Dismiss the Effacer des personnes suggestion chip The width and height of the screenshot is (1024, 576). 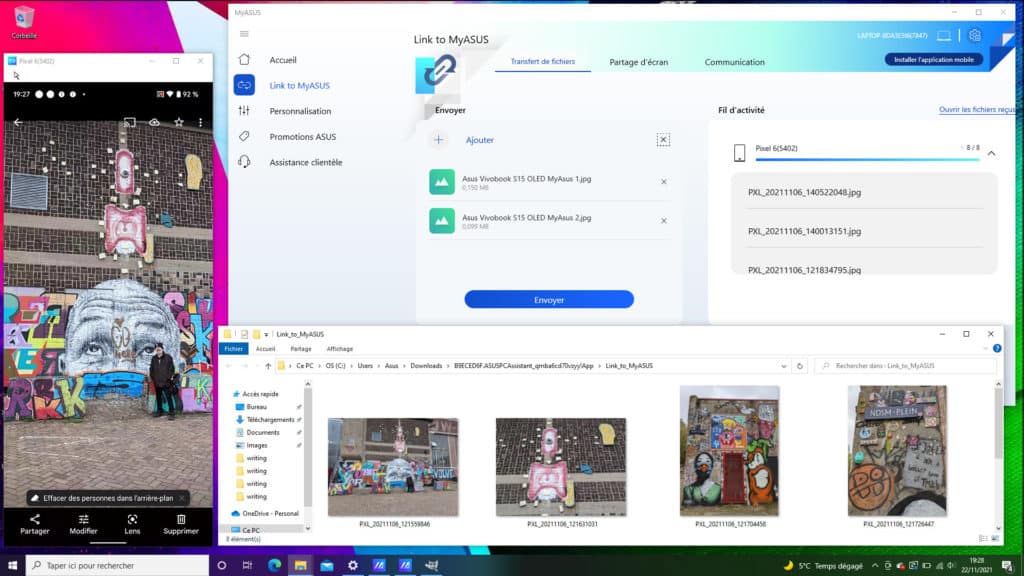[182, 498]
